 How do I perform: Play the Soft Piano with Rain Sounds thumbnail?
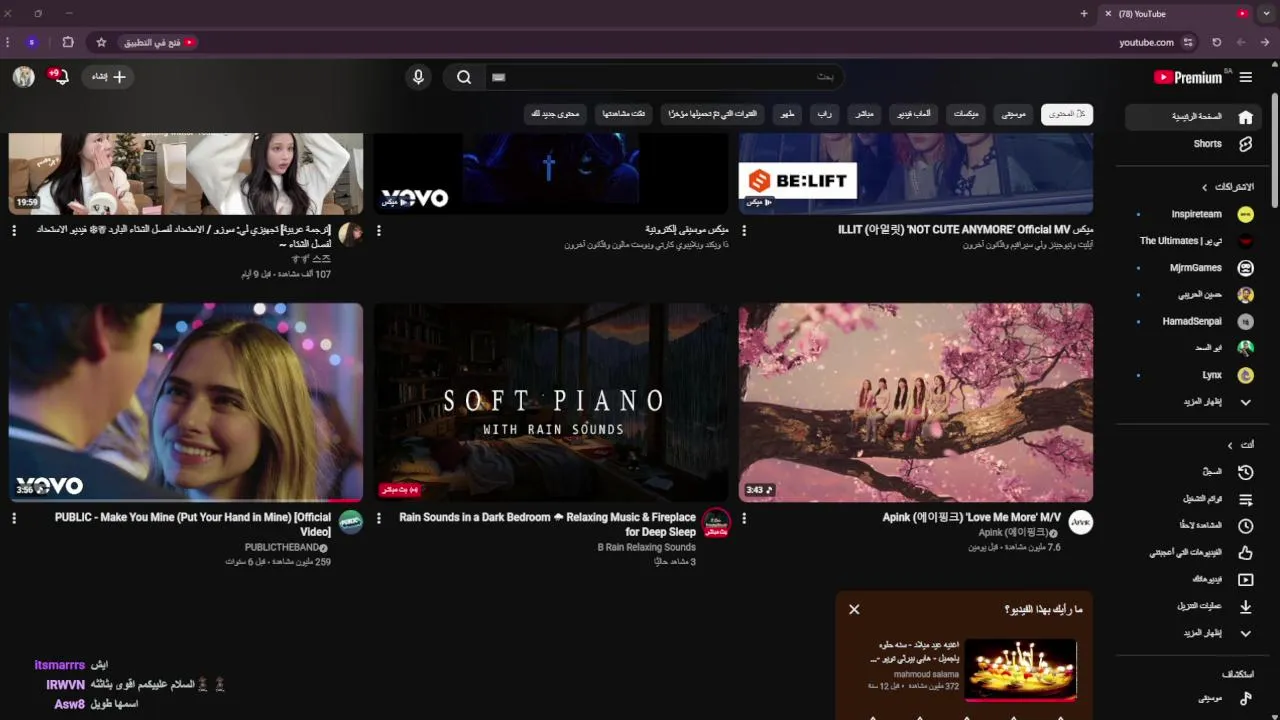click(x=551, y=402)
